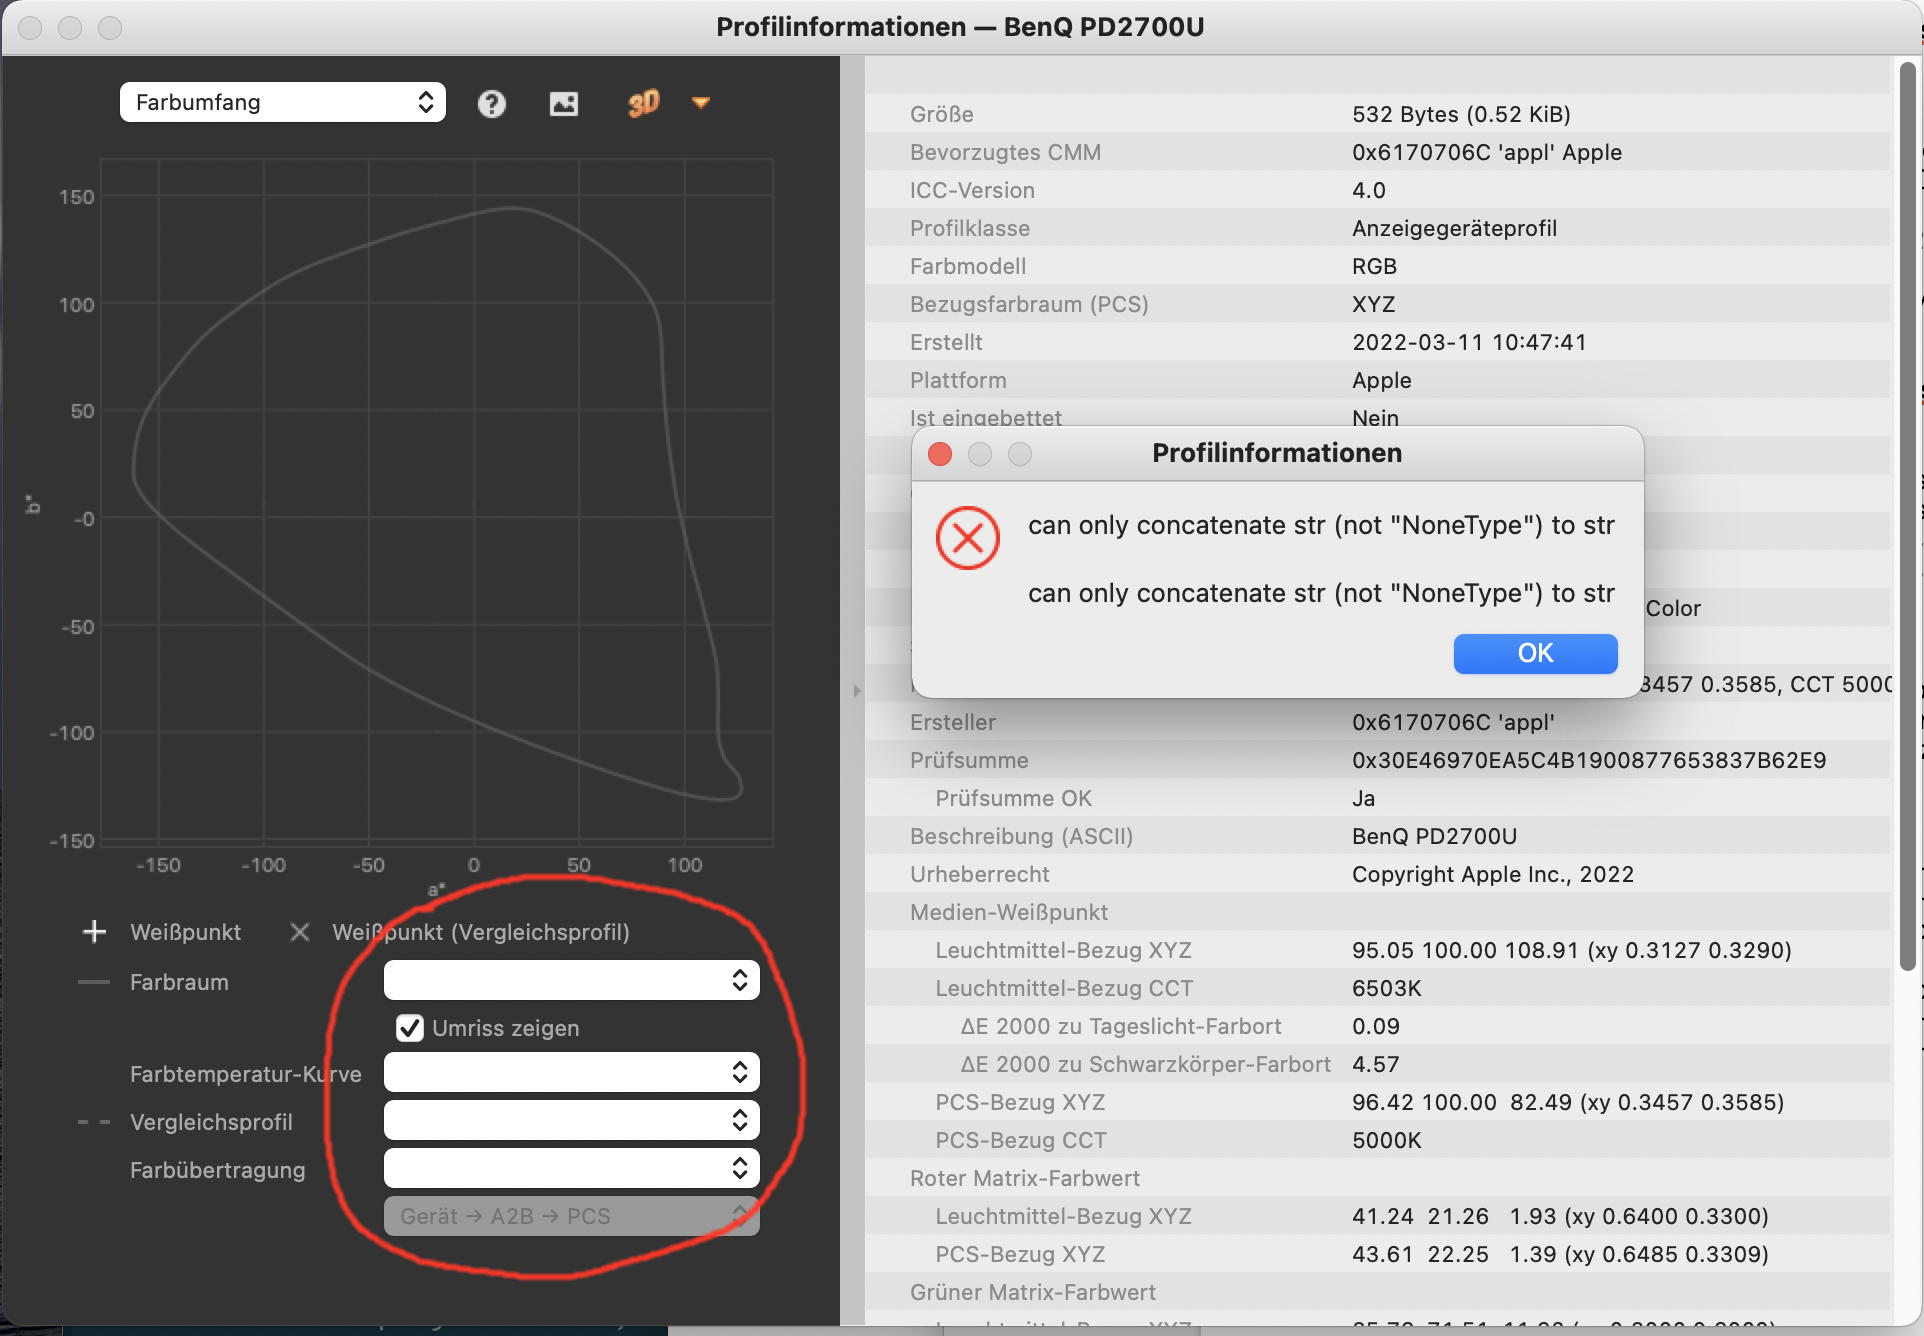Click the red error icon in the dialog

(x=966, y=537)
